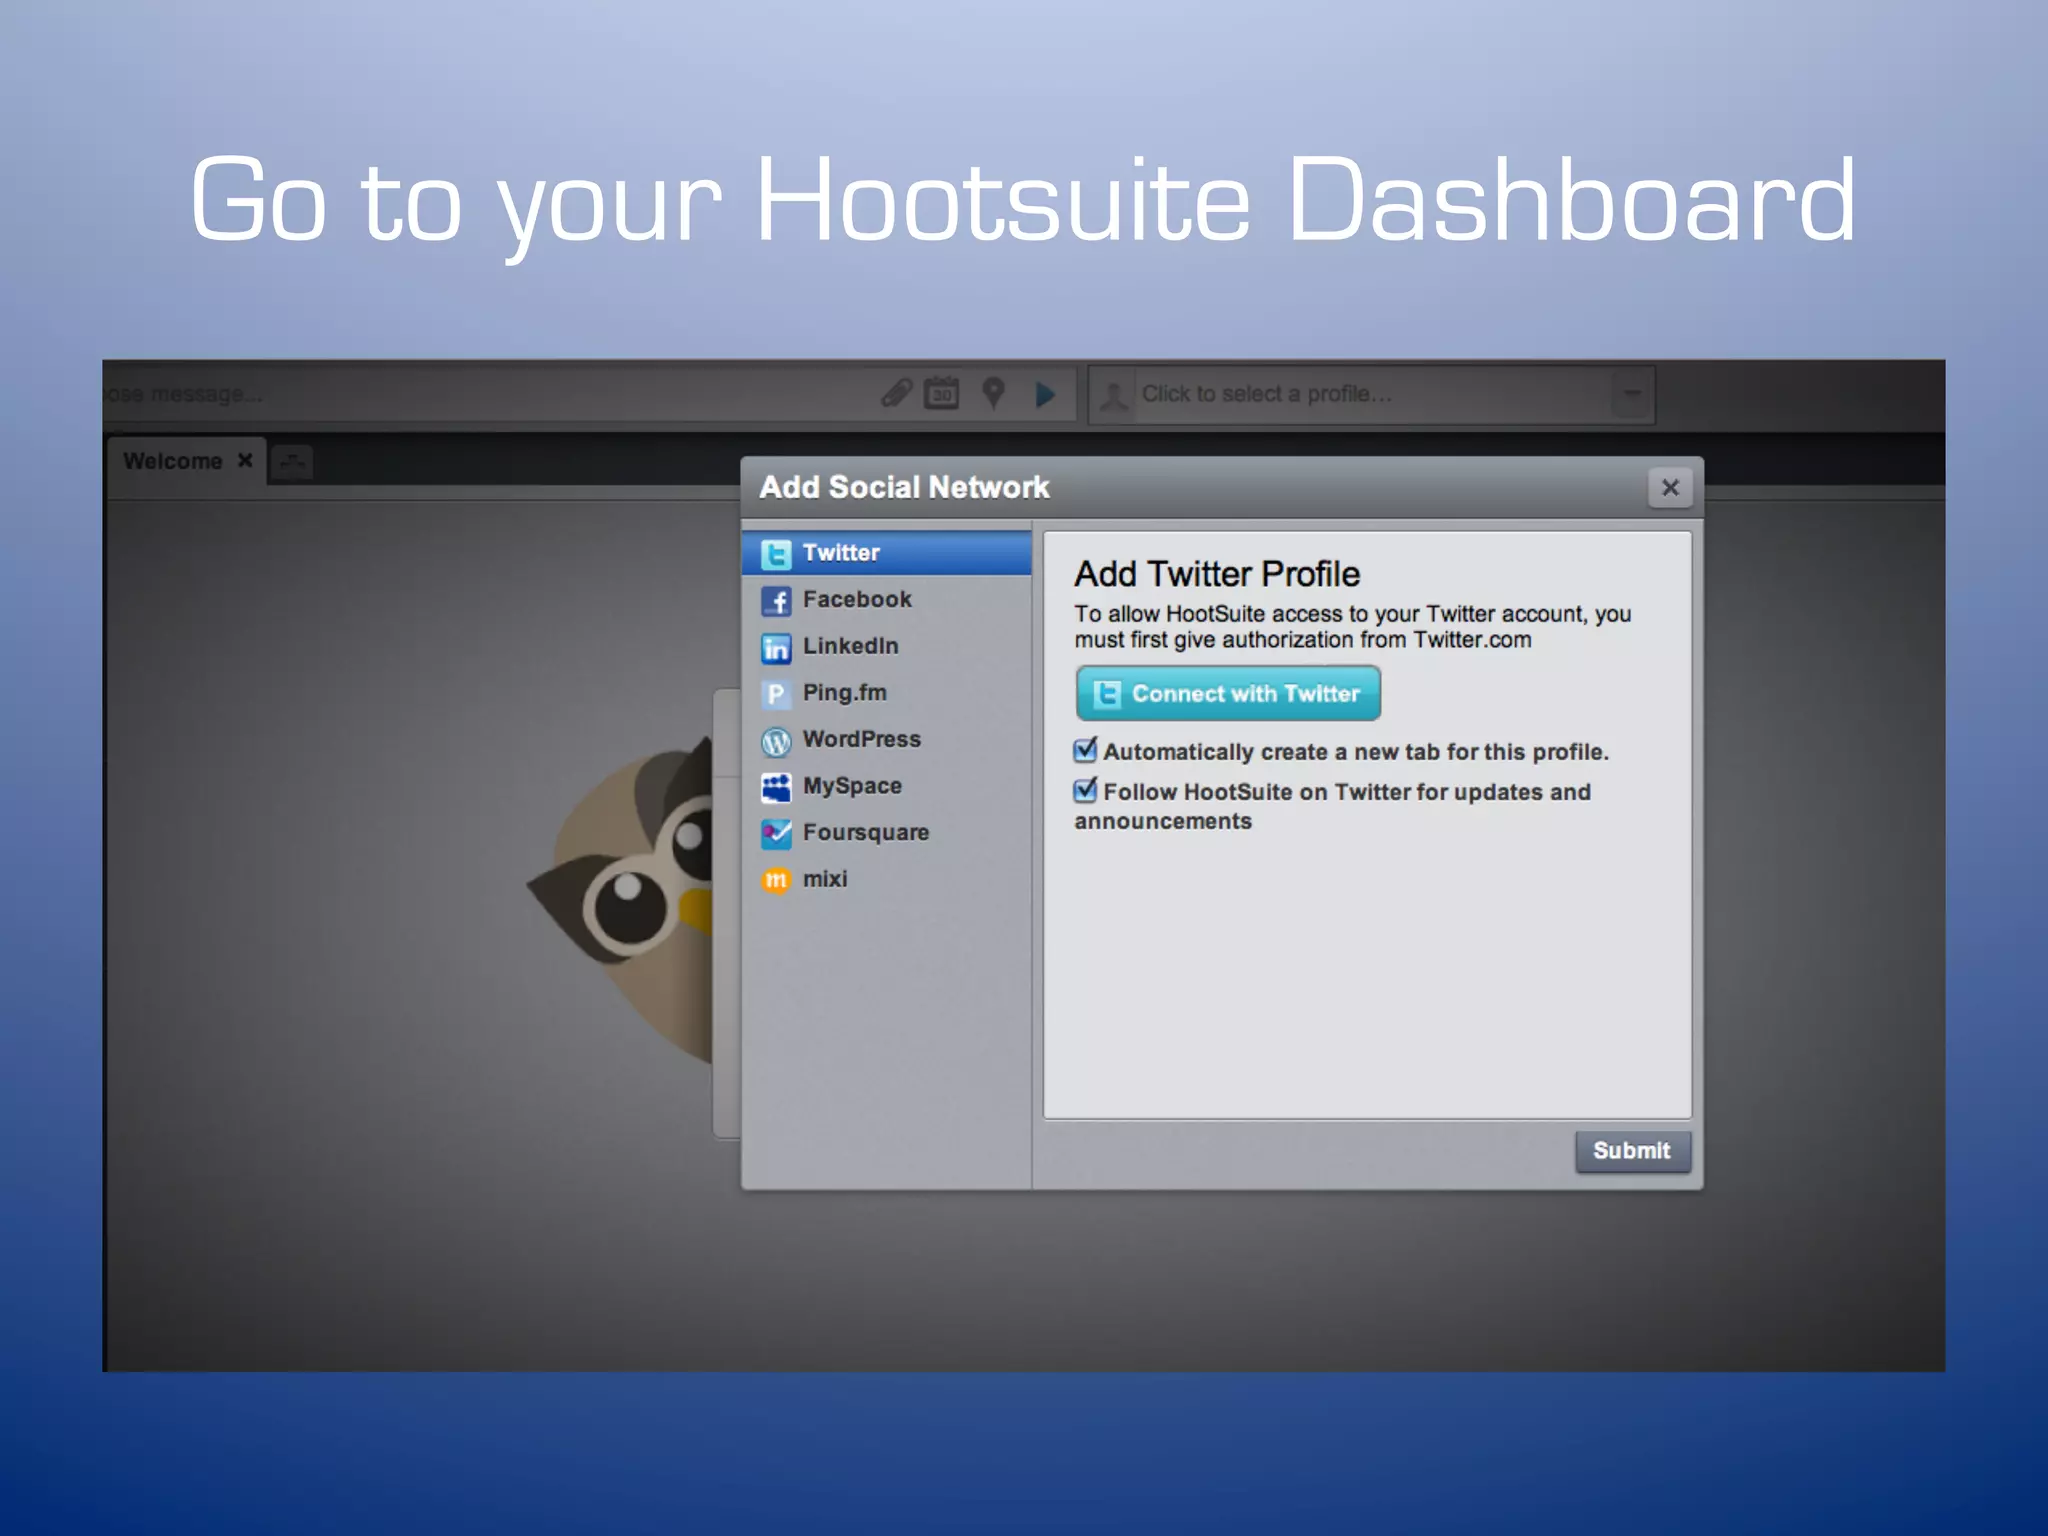Viewport: 2048px width, 1536px height.
Task: Click the blue send arrow icon
Action: click(1045, 394)
